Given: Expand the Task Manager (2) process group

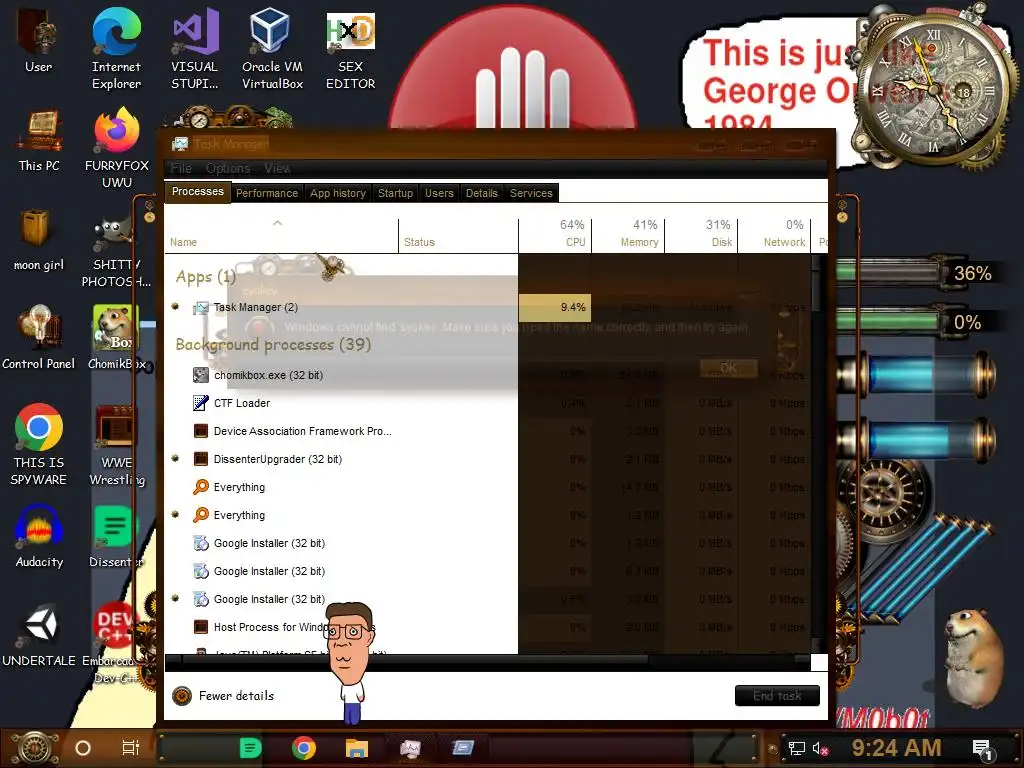Looking at the screenshot, I should pyautogui.click(x=175, y=306).
